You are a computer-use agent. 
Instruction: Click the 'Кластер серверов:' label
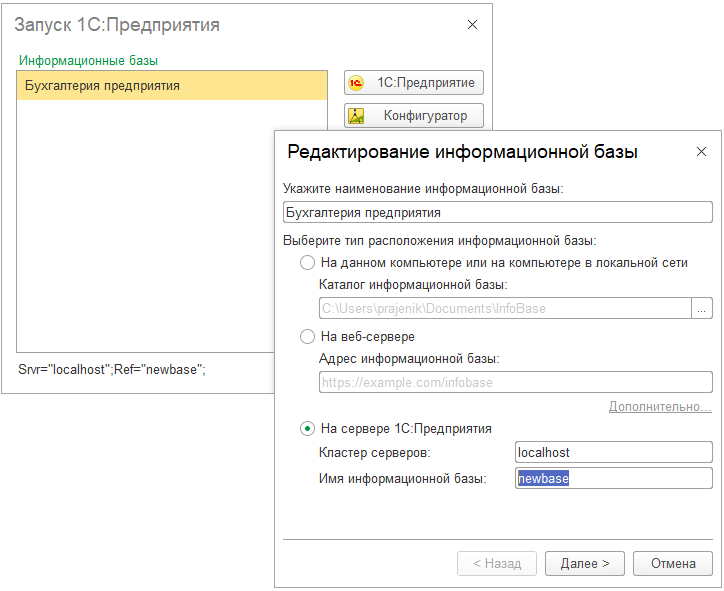click(374, 452)
